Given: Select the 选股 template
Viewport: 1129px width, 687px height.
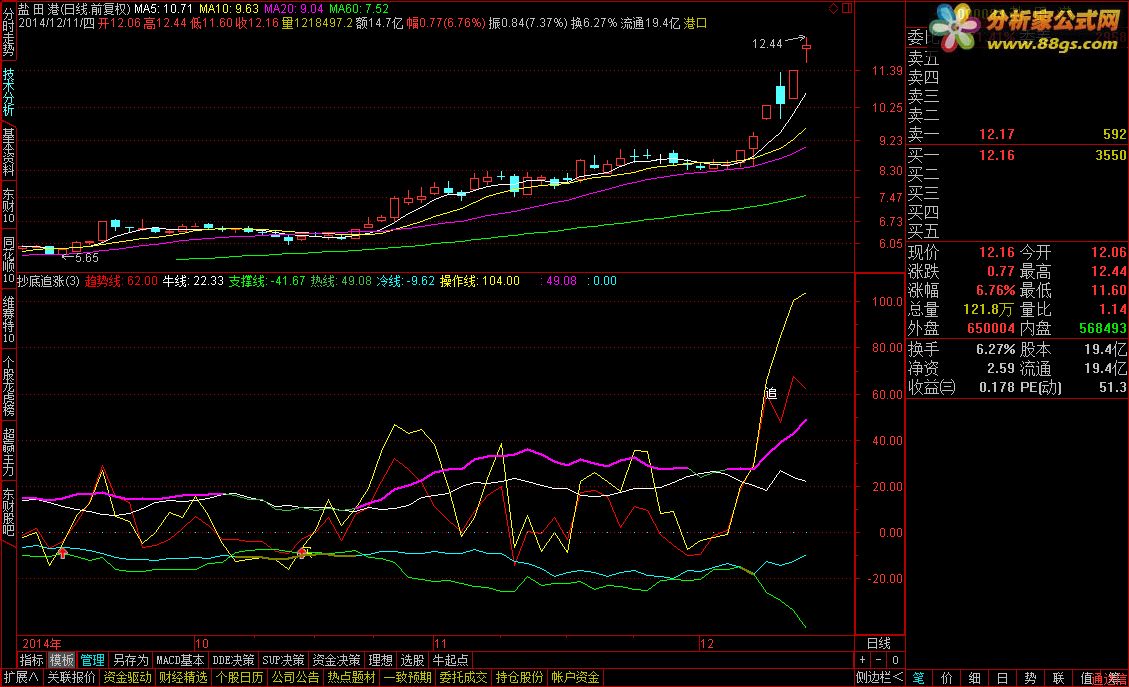Looking at the screenshot, I should point(413,660).
